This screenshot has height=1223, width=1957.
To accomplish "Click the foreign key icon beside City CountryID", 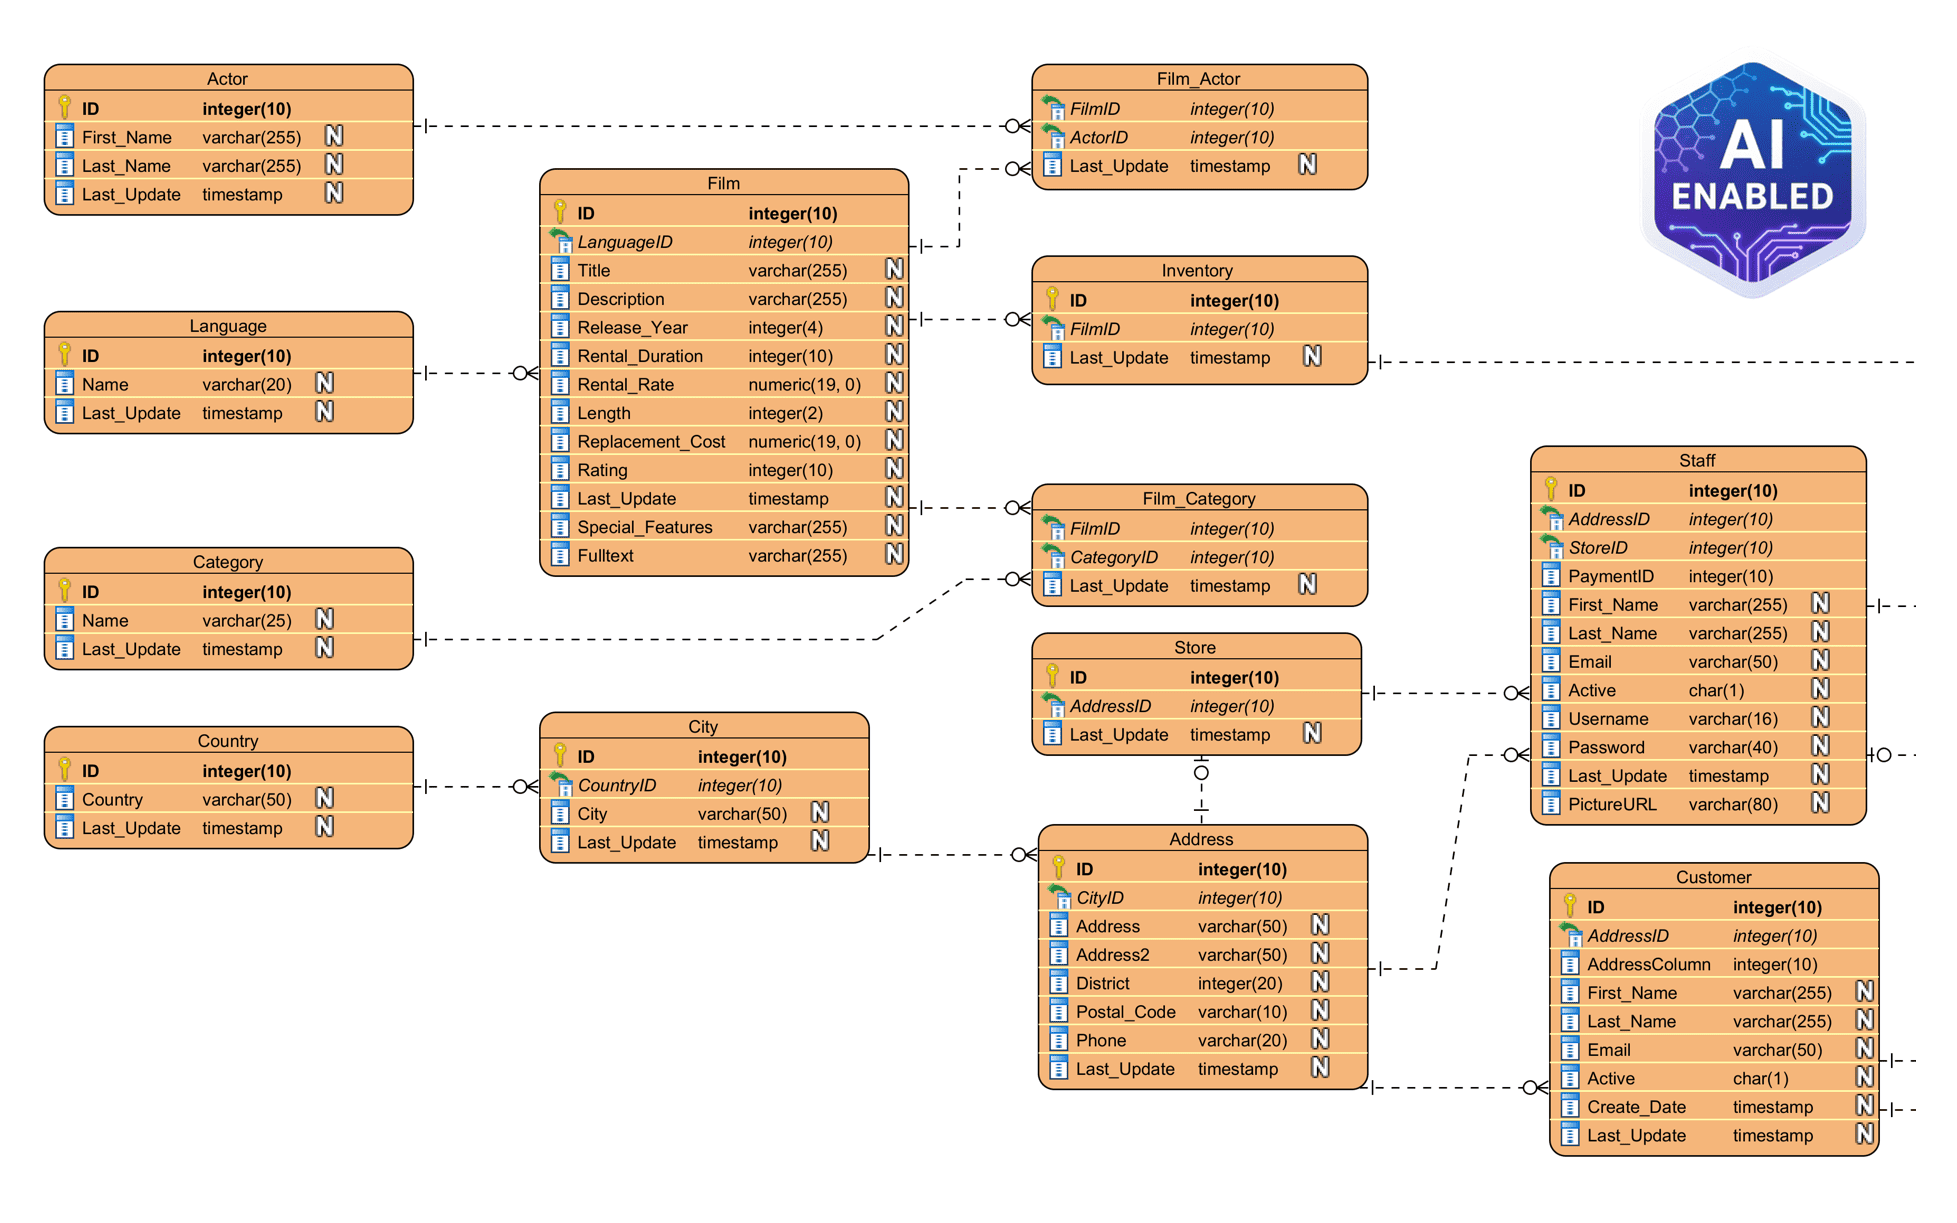I will coord(561,785).
